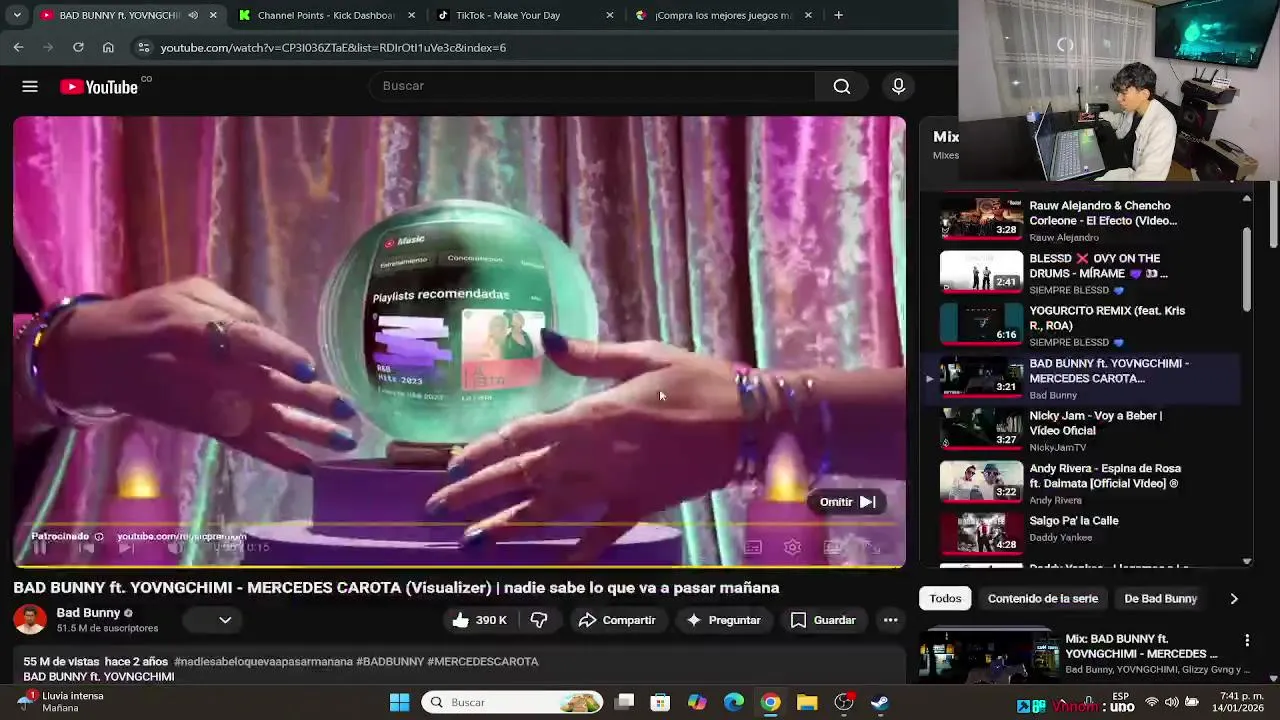Close the Channel Points Kick tab
Screen dimensions: 1280x720
click(411, 15)
